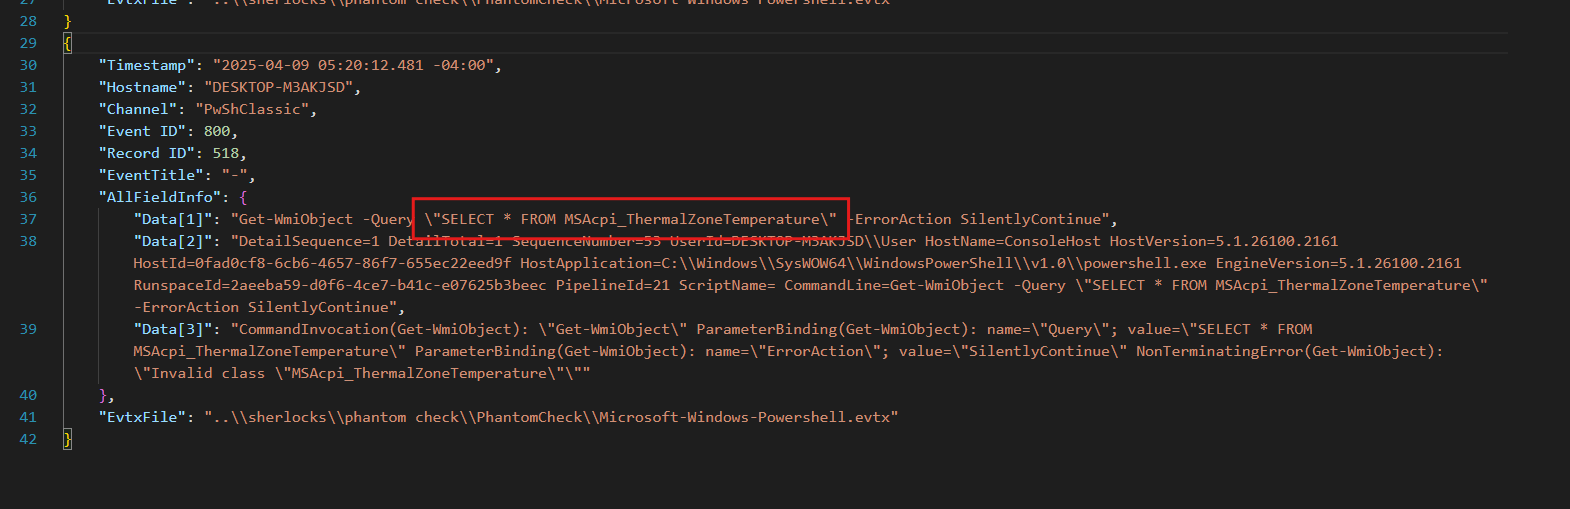
Task: Click line number 38 in the gutter
Action: coord(28,241)
